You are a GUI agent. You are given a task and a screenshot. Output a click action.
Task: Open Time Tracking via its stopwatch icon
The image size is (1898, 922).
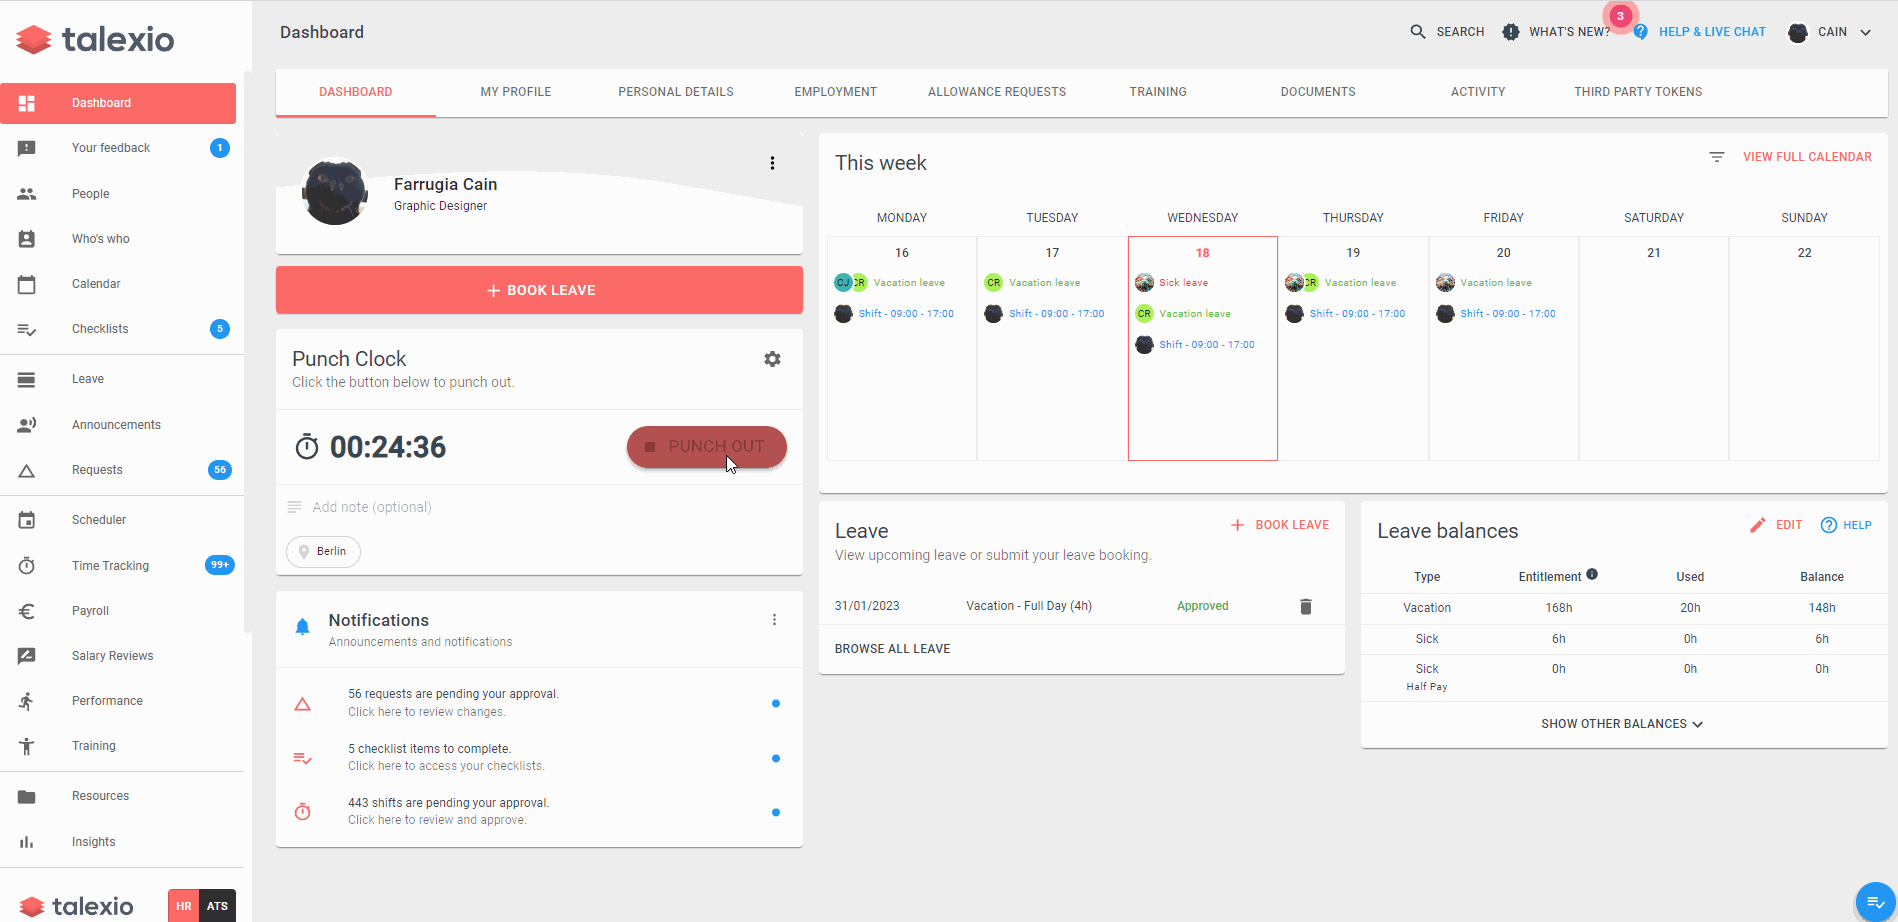[27, 565]
